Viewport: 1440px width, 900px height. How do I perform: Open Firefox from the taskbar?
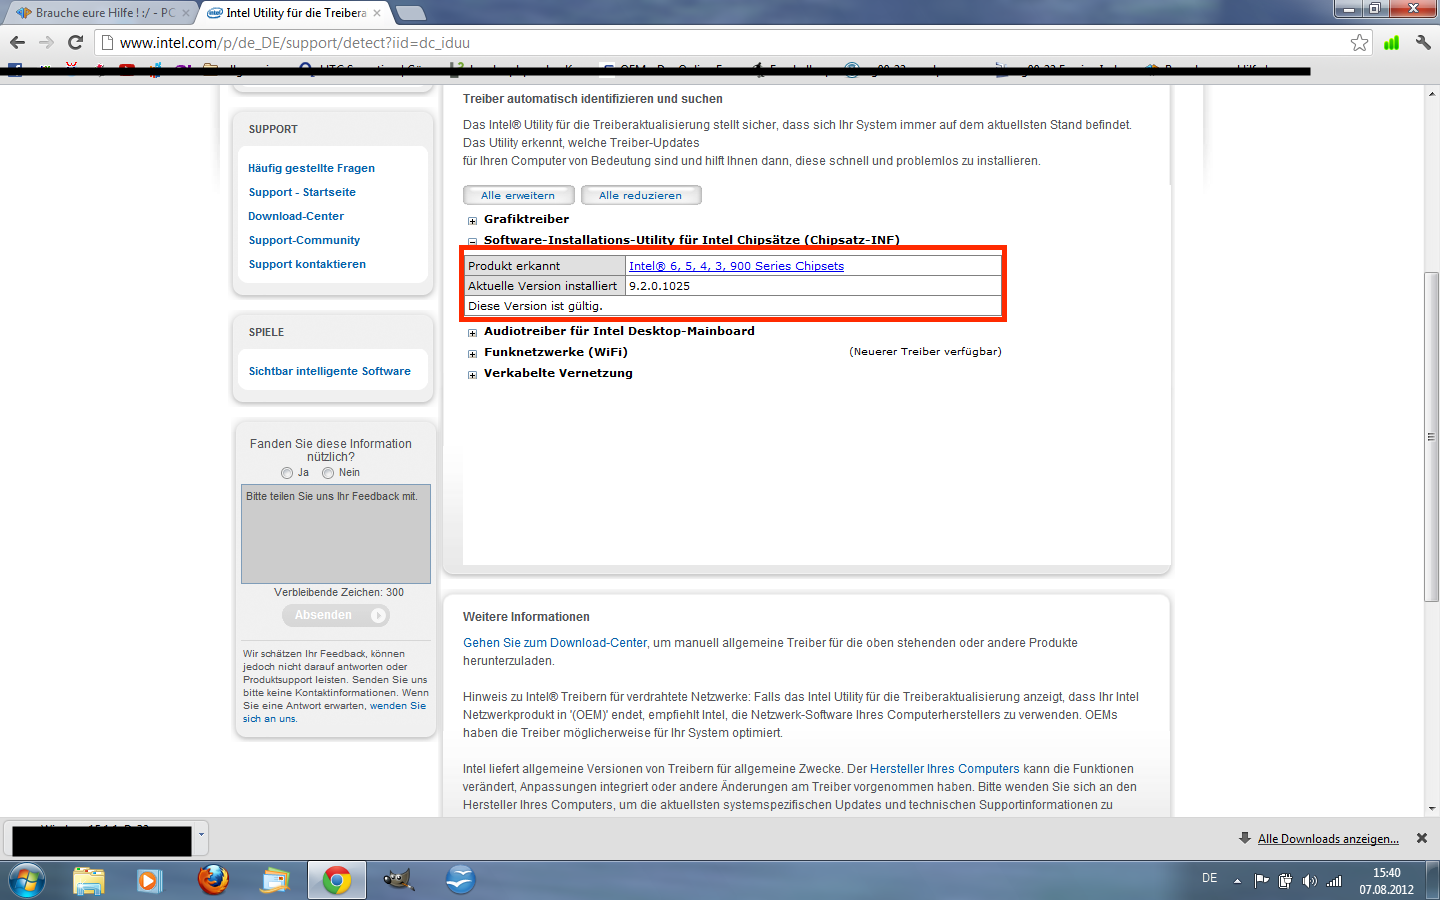(212, 881)
